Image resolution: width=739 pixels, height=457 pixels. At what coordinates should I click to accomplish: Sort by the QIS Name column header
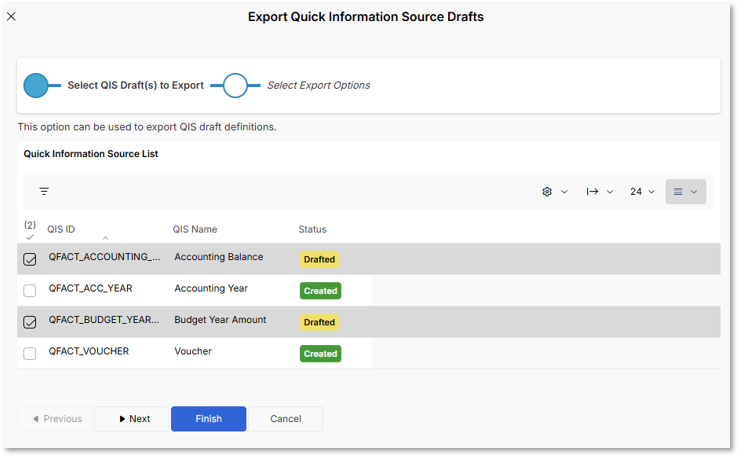pos(195,229)
